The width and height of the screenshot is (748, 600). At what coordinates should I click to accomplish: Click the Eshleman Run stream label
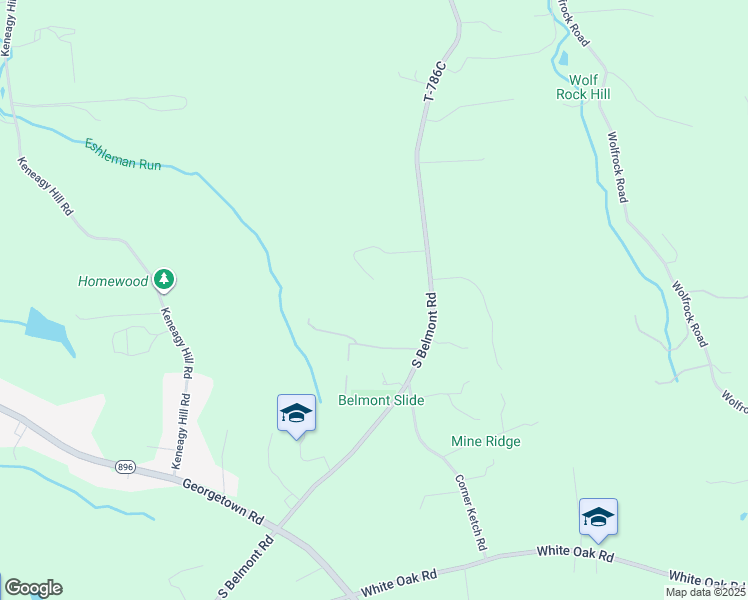(123, 155)
